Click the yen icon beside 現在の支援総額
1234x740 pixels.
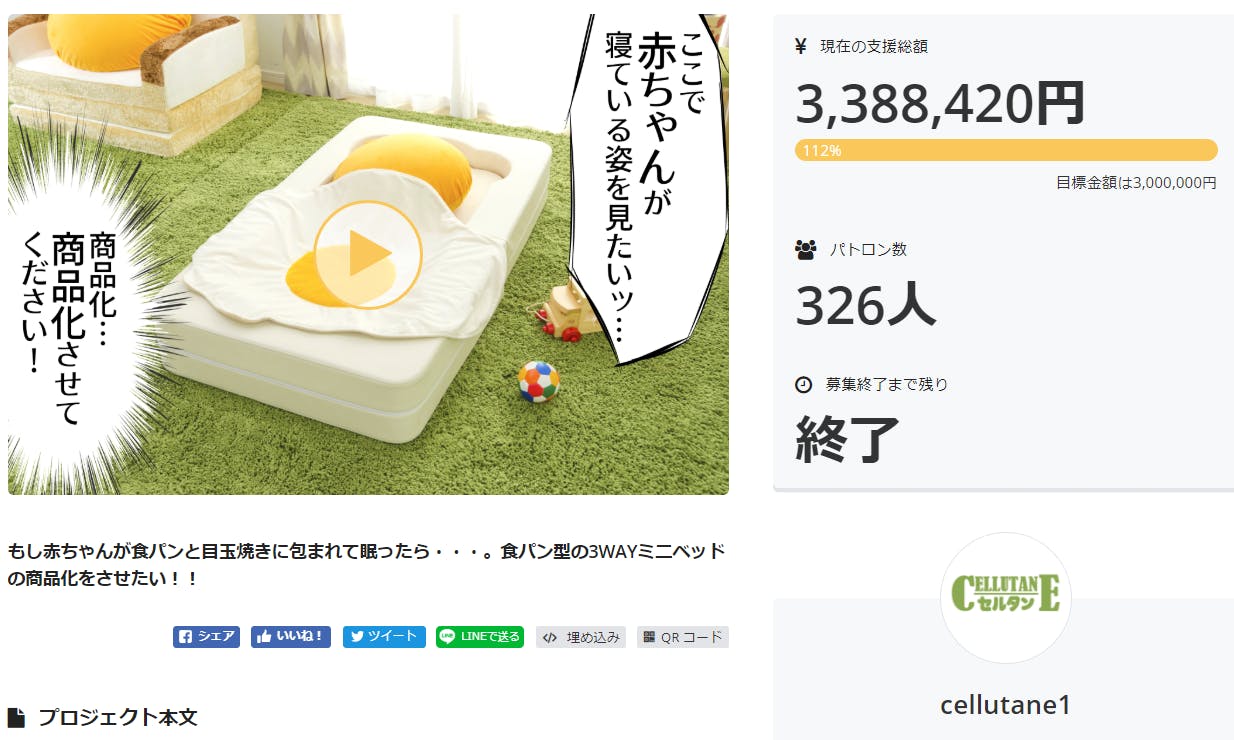[x=801, y=46]
